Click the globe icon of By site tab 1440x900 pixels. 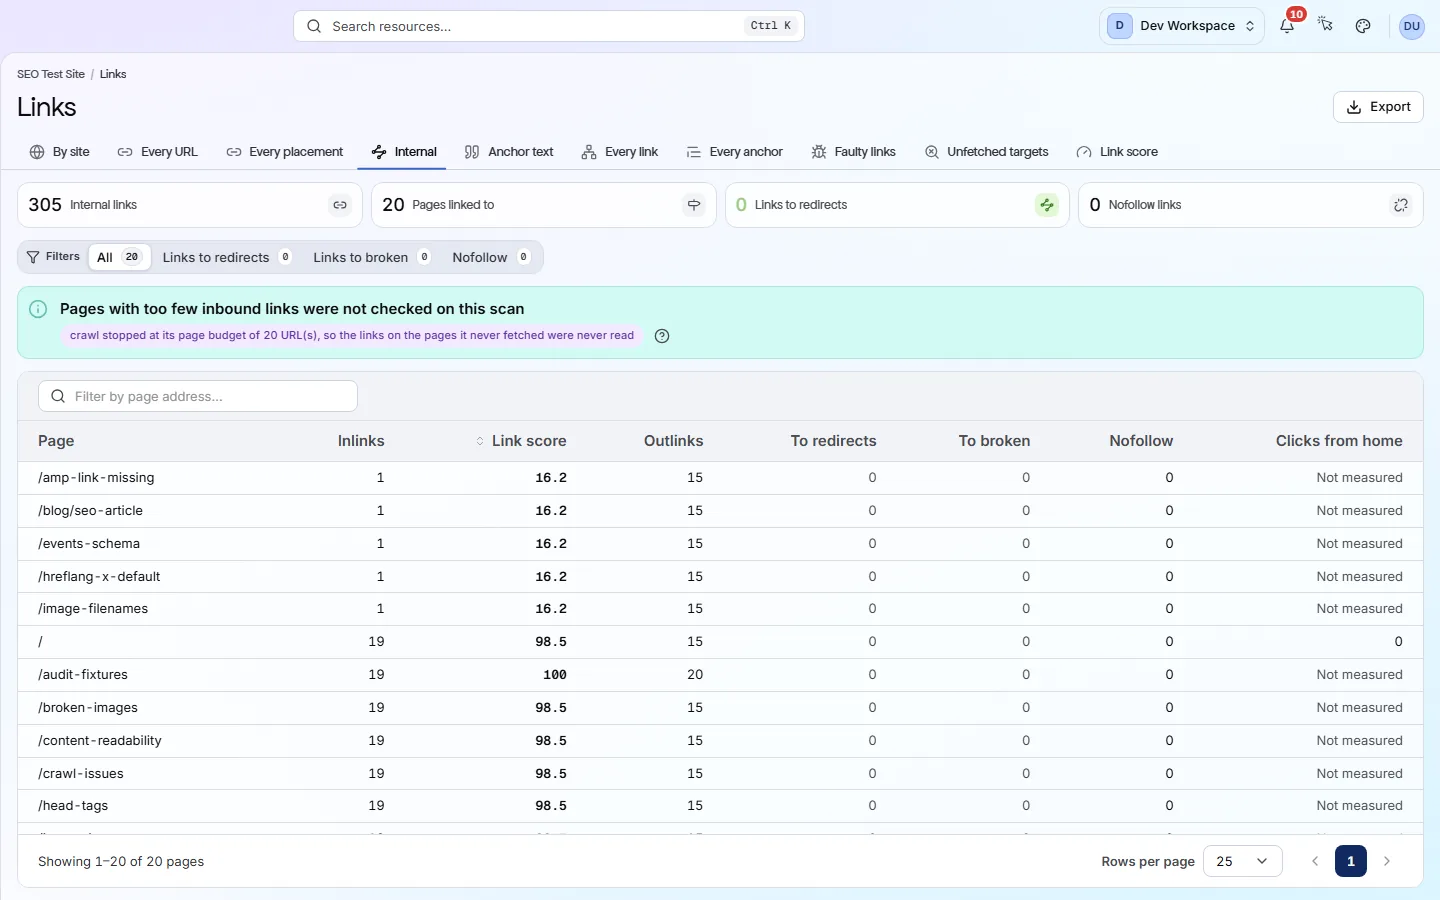point(37,152)
